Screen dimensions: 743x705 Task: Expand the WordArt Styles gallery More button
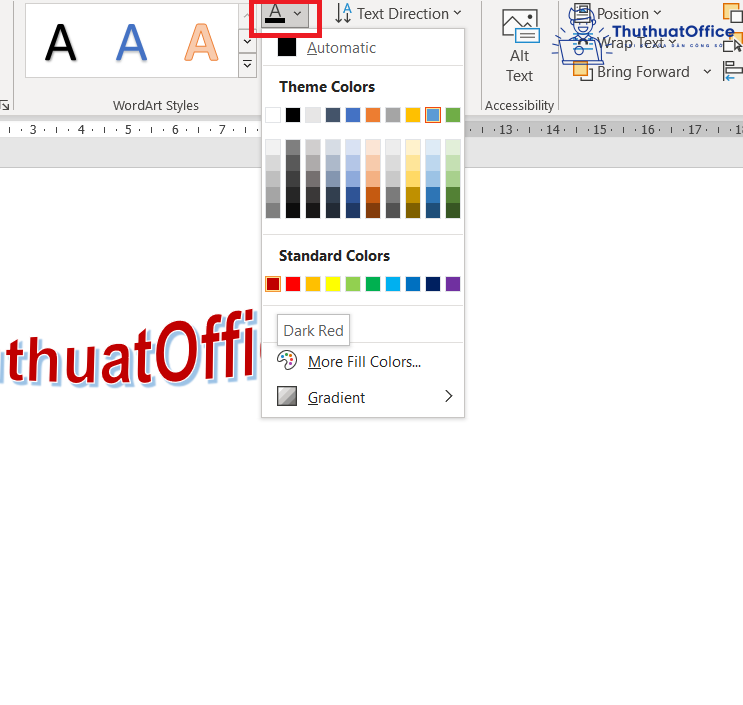pos(247,64)
